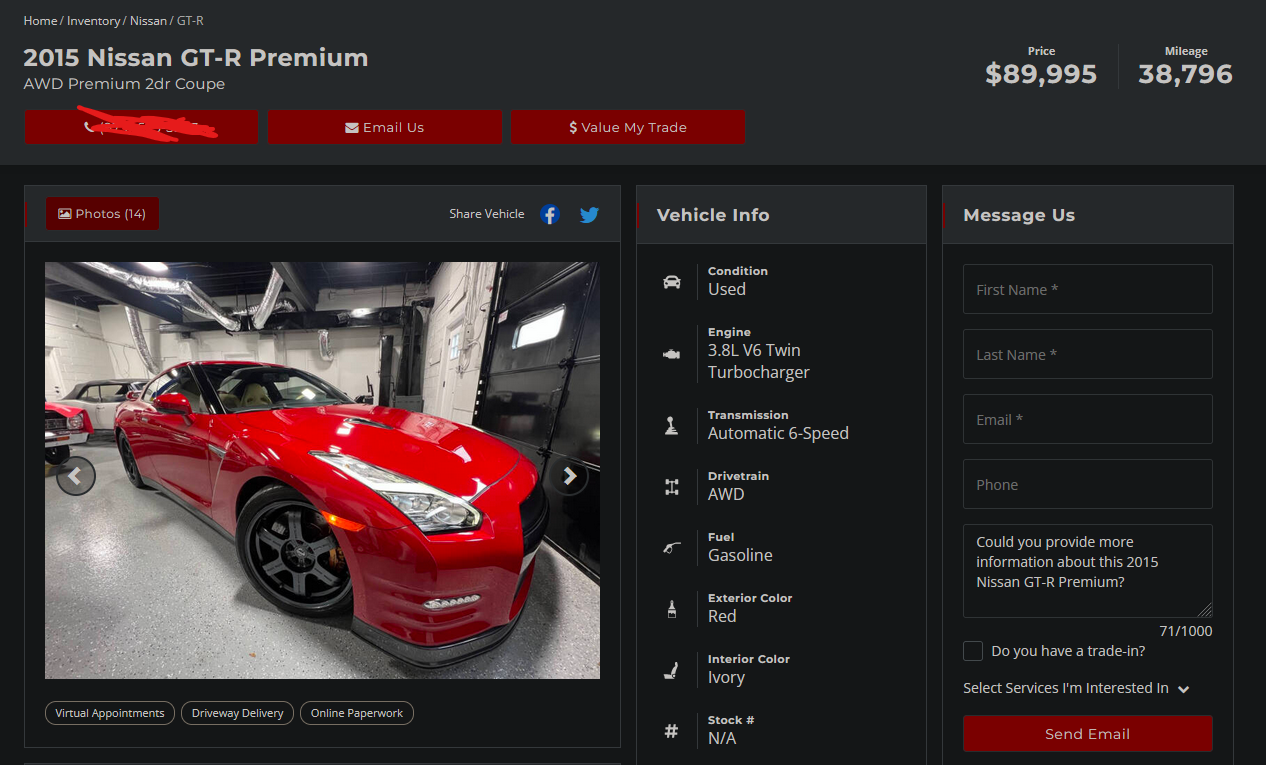Image resolution: width=1266 pixels, height=765 pixels.
Task: Click the Stock number hash icon
Action: tap(671, 731)
